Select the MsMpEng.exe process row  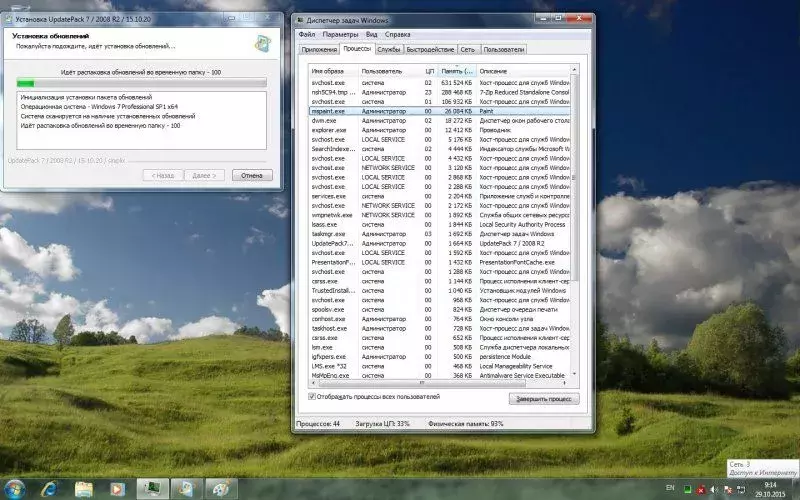click(440, 376)
